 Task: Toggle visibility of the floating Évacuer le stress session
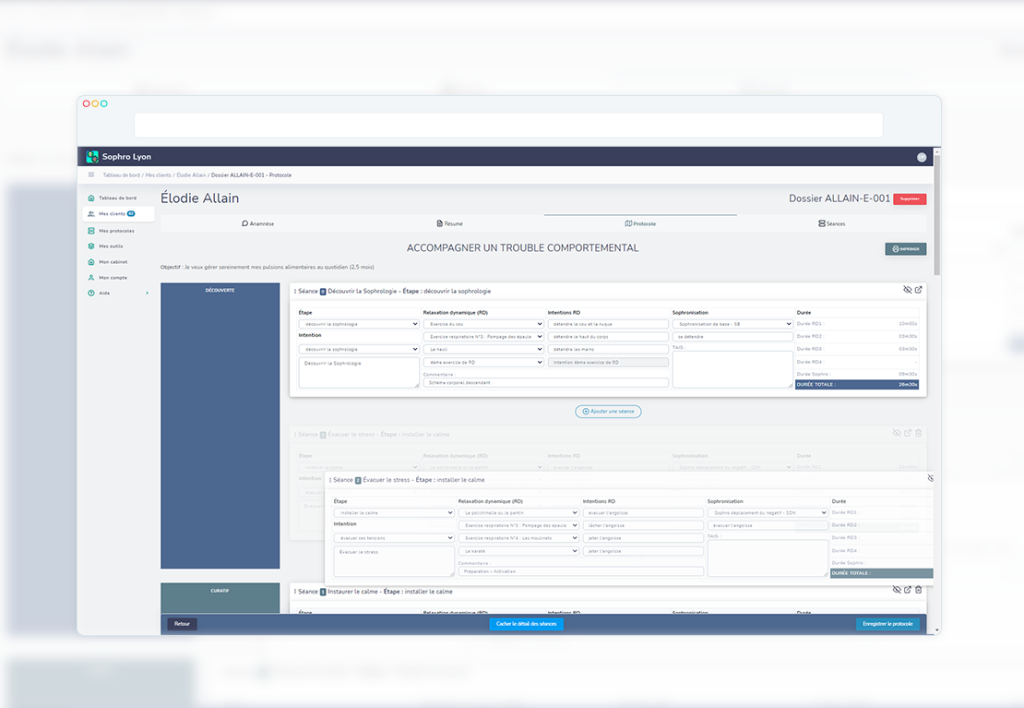pos(929,479)
